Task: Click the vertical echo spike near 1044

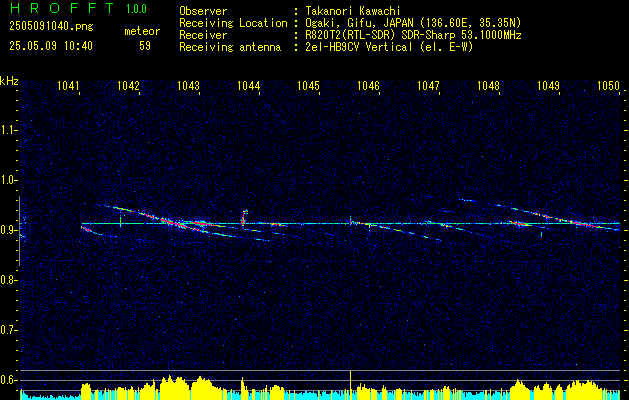Action: [x=243, y=217]
